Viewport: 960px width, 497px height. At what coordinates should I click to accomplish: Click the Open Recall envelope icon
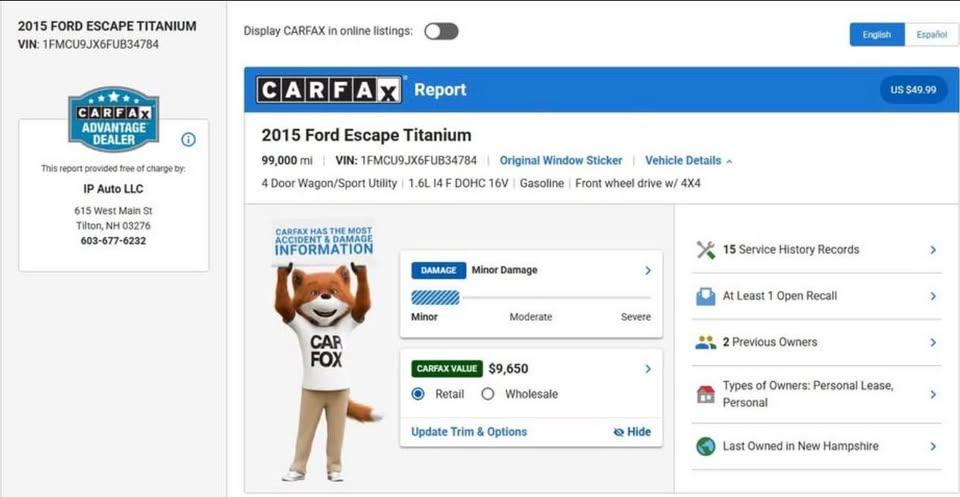[705, 296]
